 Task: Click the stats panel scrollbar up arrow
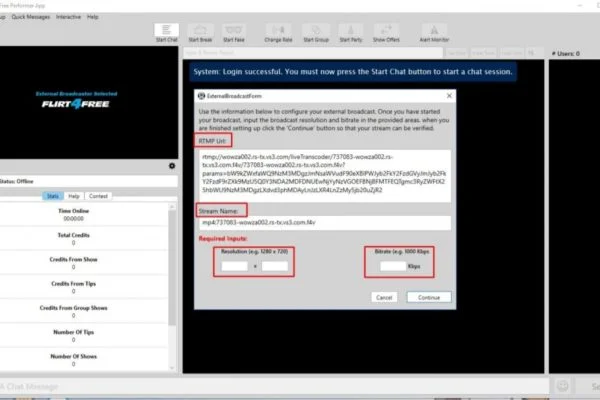point(172,207)
